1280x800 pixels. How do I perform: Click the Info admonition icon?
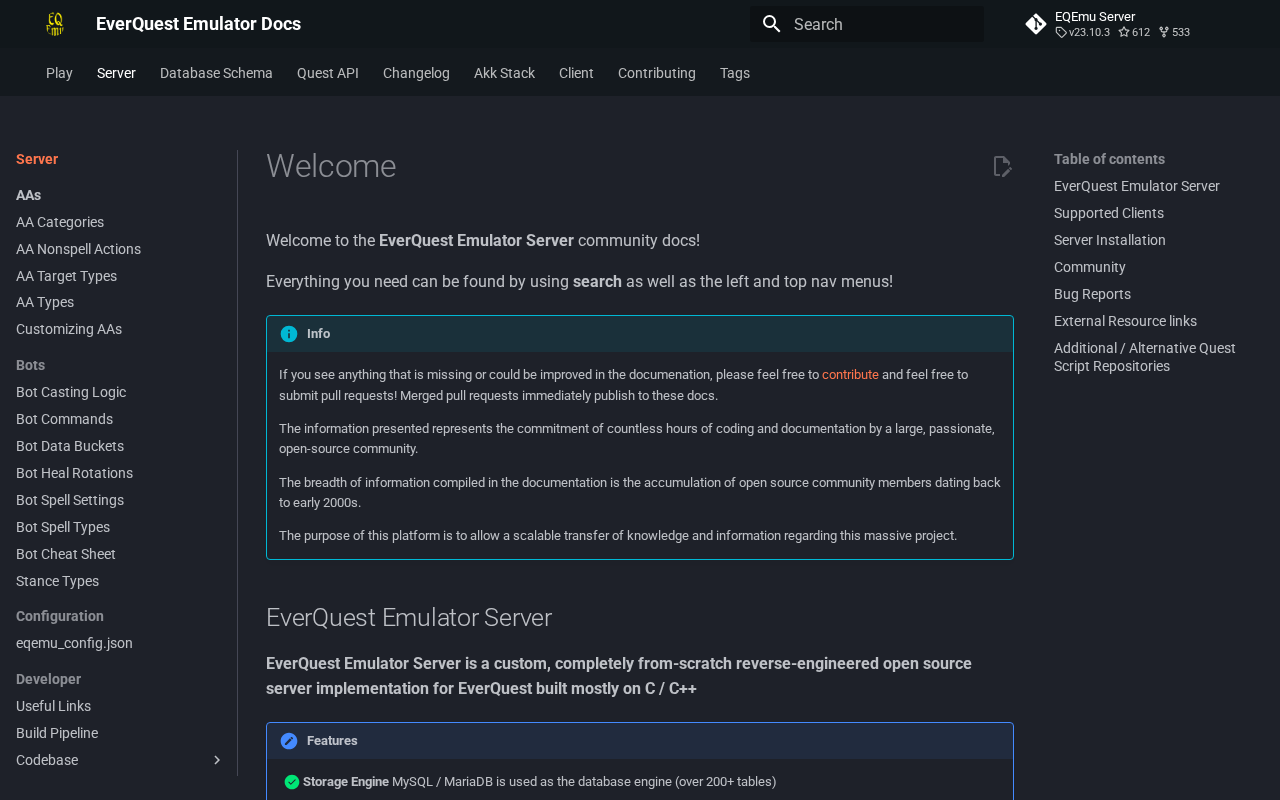point(289,334)
